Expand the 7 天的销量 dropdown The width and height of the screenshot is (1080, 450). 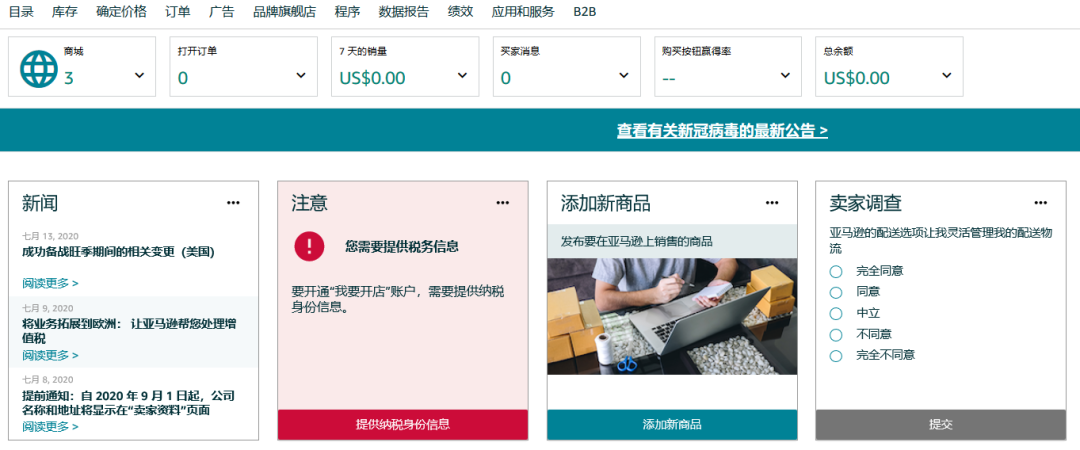462,76
